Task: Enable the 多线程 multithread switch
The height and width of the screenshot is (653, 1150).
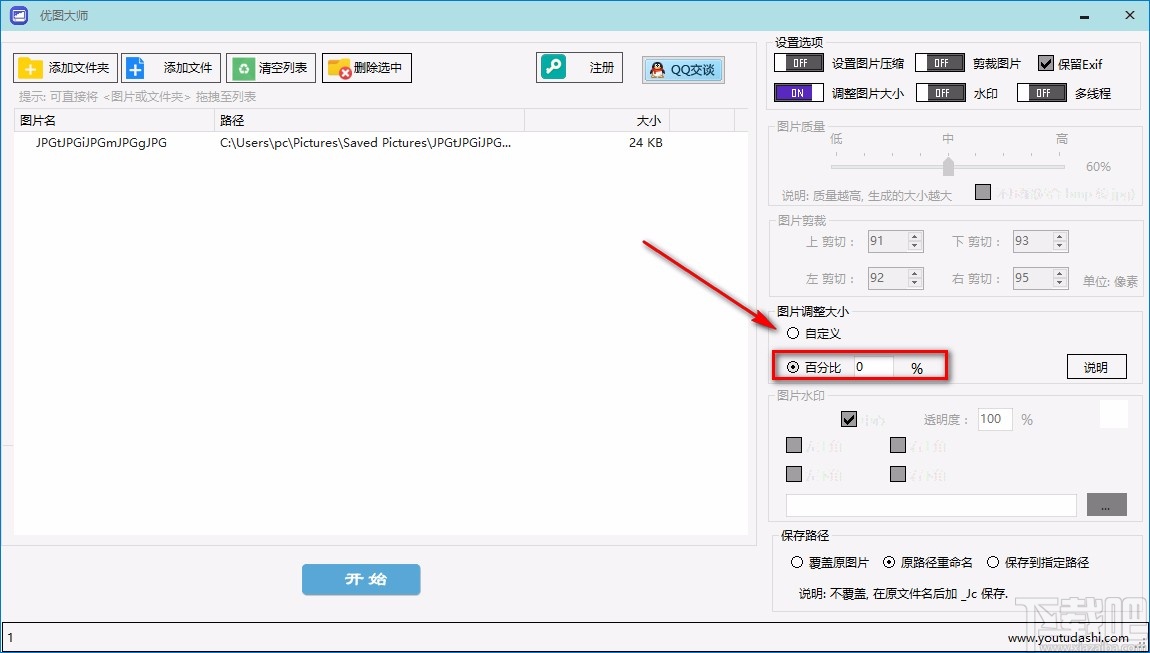Action: (x=1041, y=93)
